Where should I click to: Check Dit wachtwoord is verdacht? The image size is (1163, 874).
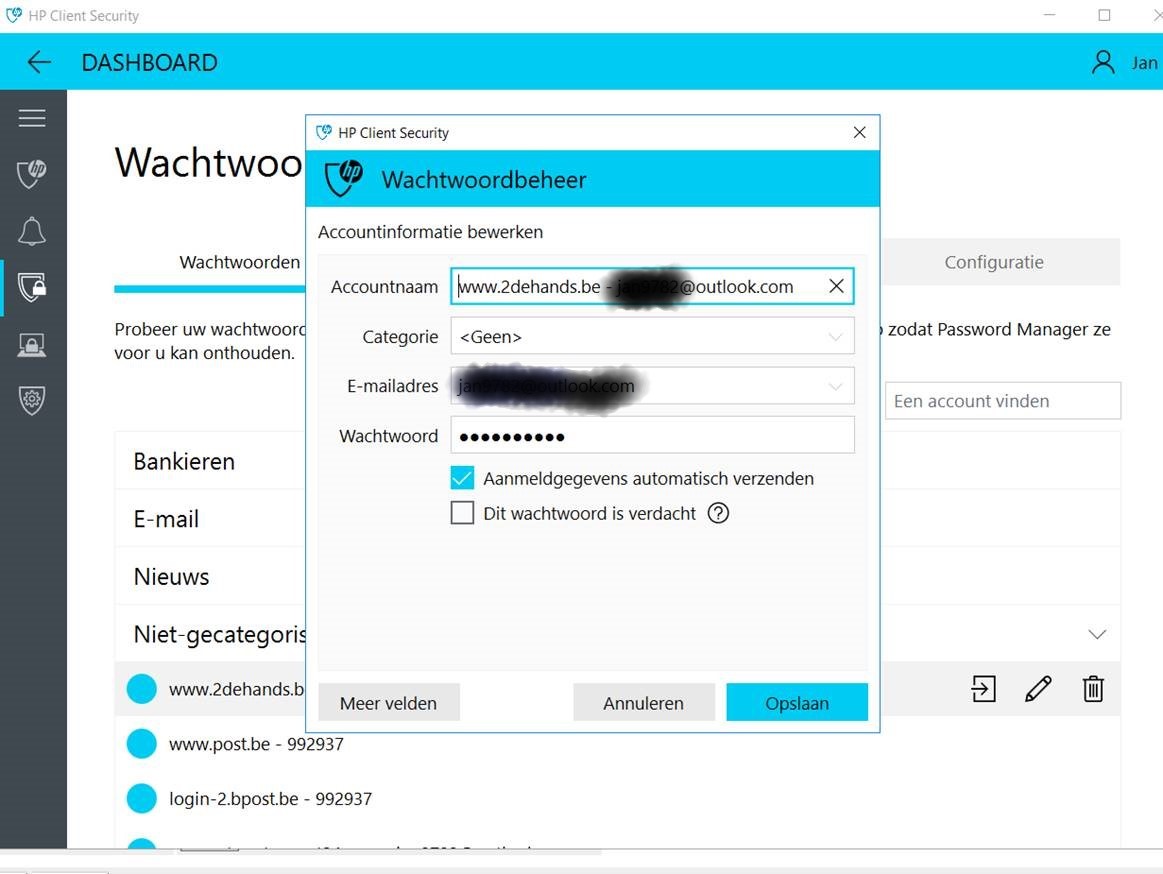click(x=462, y=512)
